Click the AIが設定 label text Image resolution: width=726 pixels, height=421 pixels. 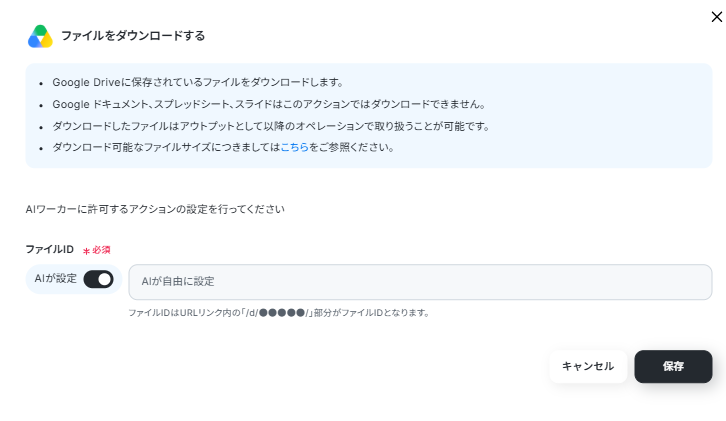tap(56, 278)
